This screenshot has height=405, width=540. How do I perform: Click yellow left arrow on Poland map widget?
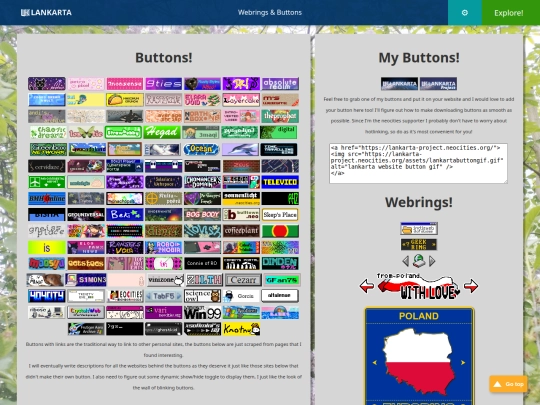[x=375, y=362]
